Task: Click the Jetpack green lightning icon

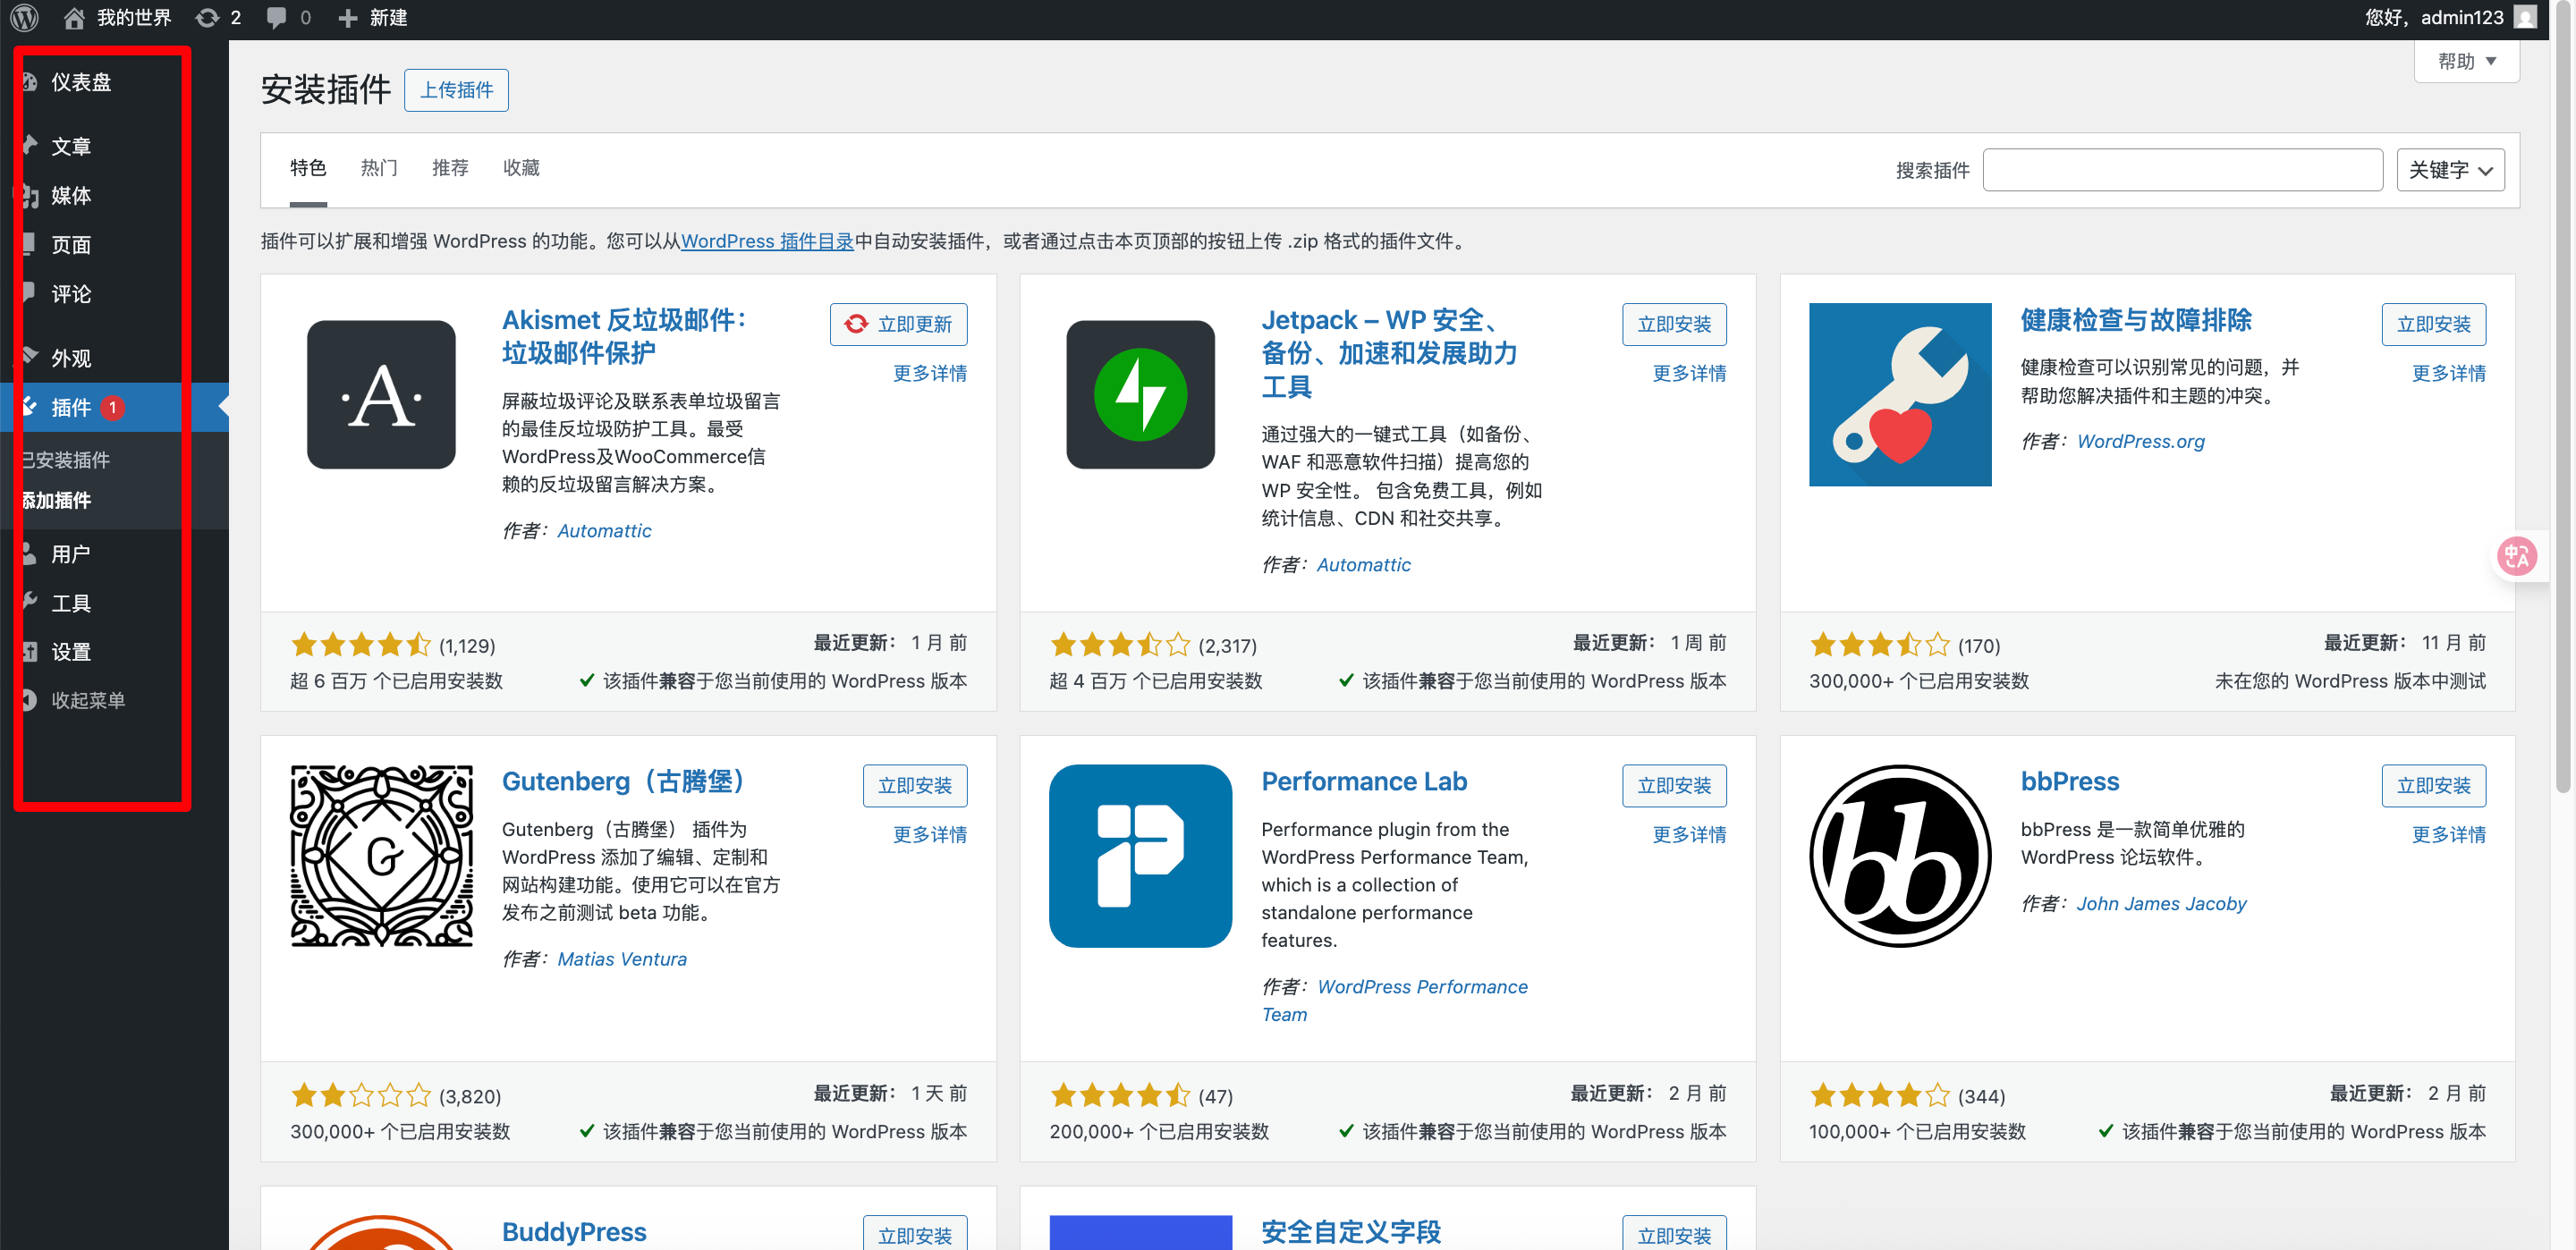Action: (1140, 394)
